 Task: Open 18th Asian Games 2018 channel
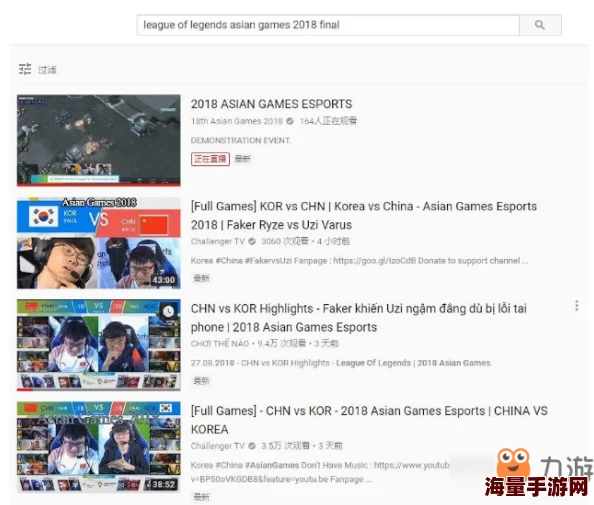237,121
